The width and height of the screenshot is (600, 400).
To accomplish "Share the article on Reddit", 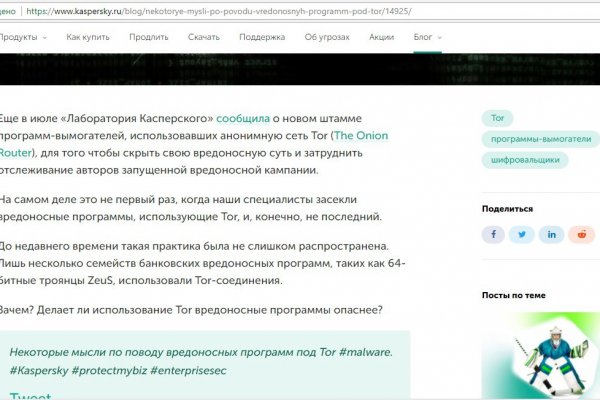I will (x=582, y=234).
